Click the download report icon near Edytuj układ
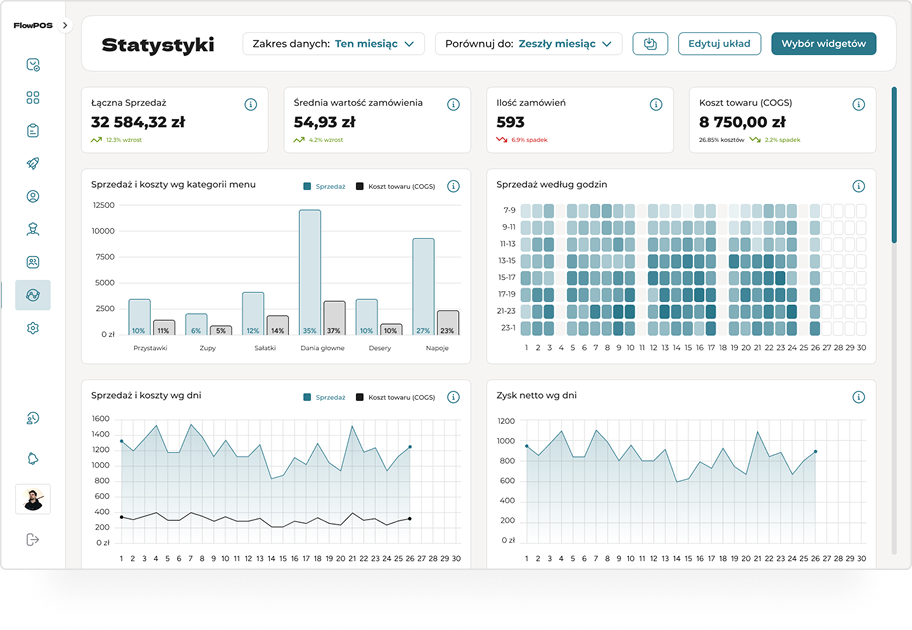Image resolution: width=912 pixels, height=630 pixels. (650, 43)
